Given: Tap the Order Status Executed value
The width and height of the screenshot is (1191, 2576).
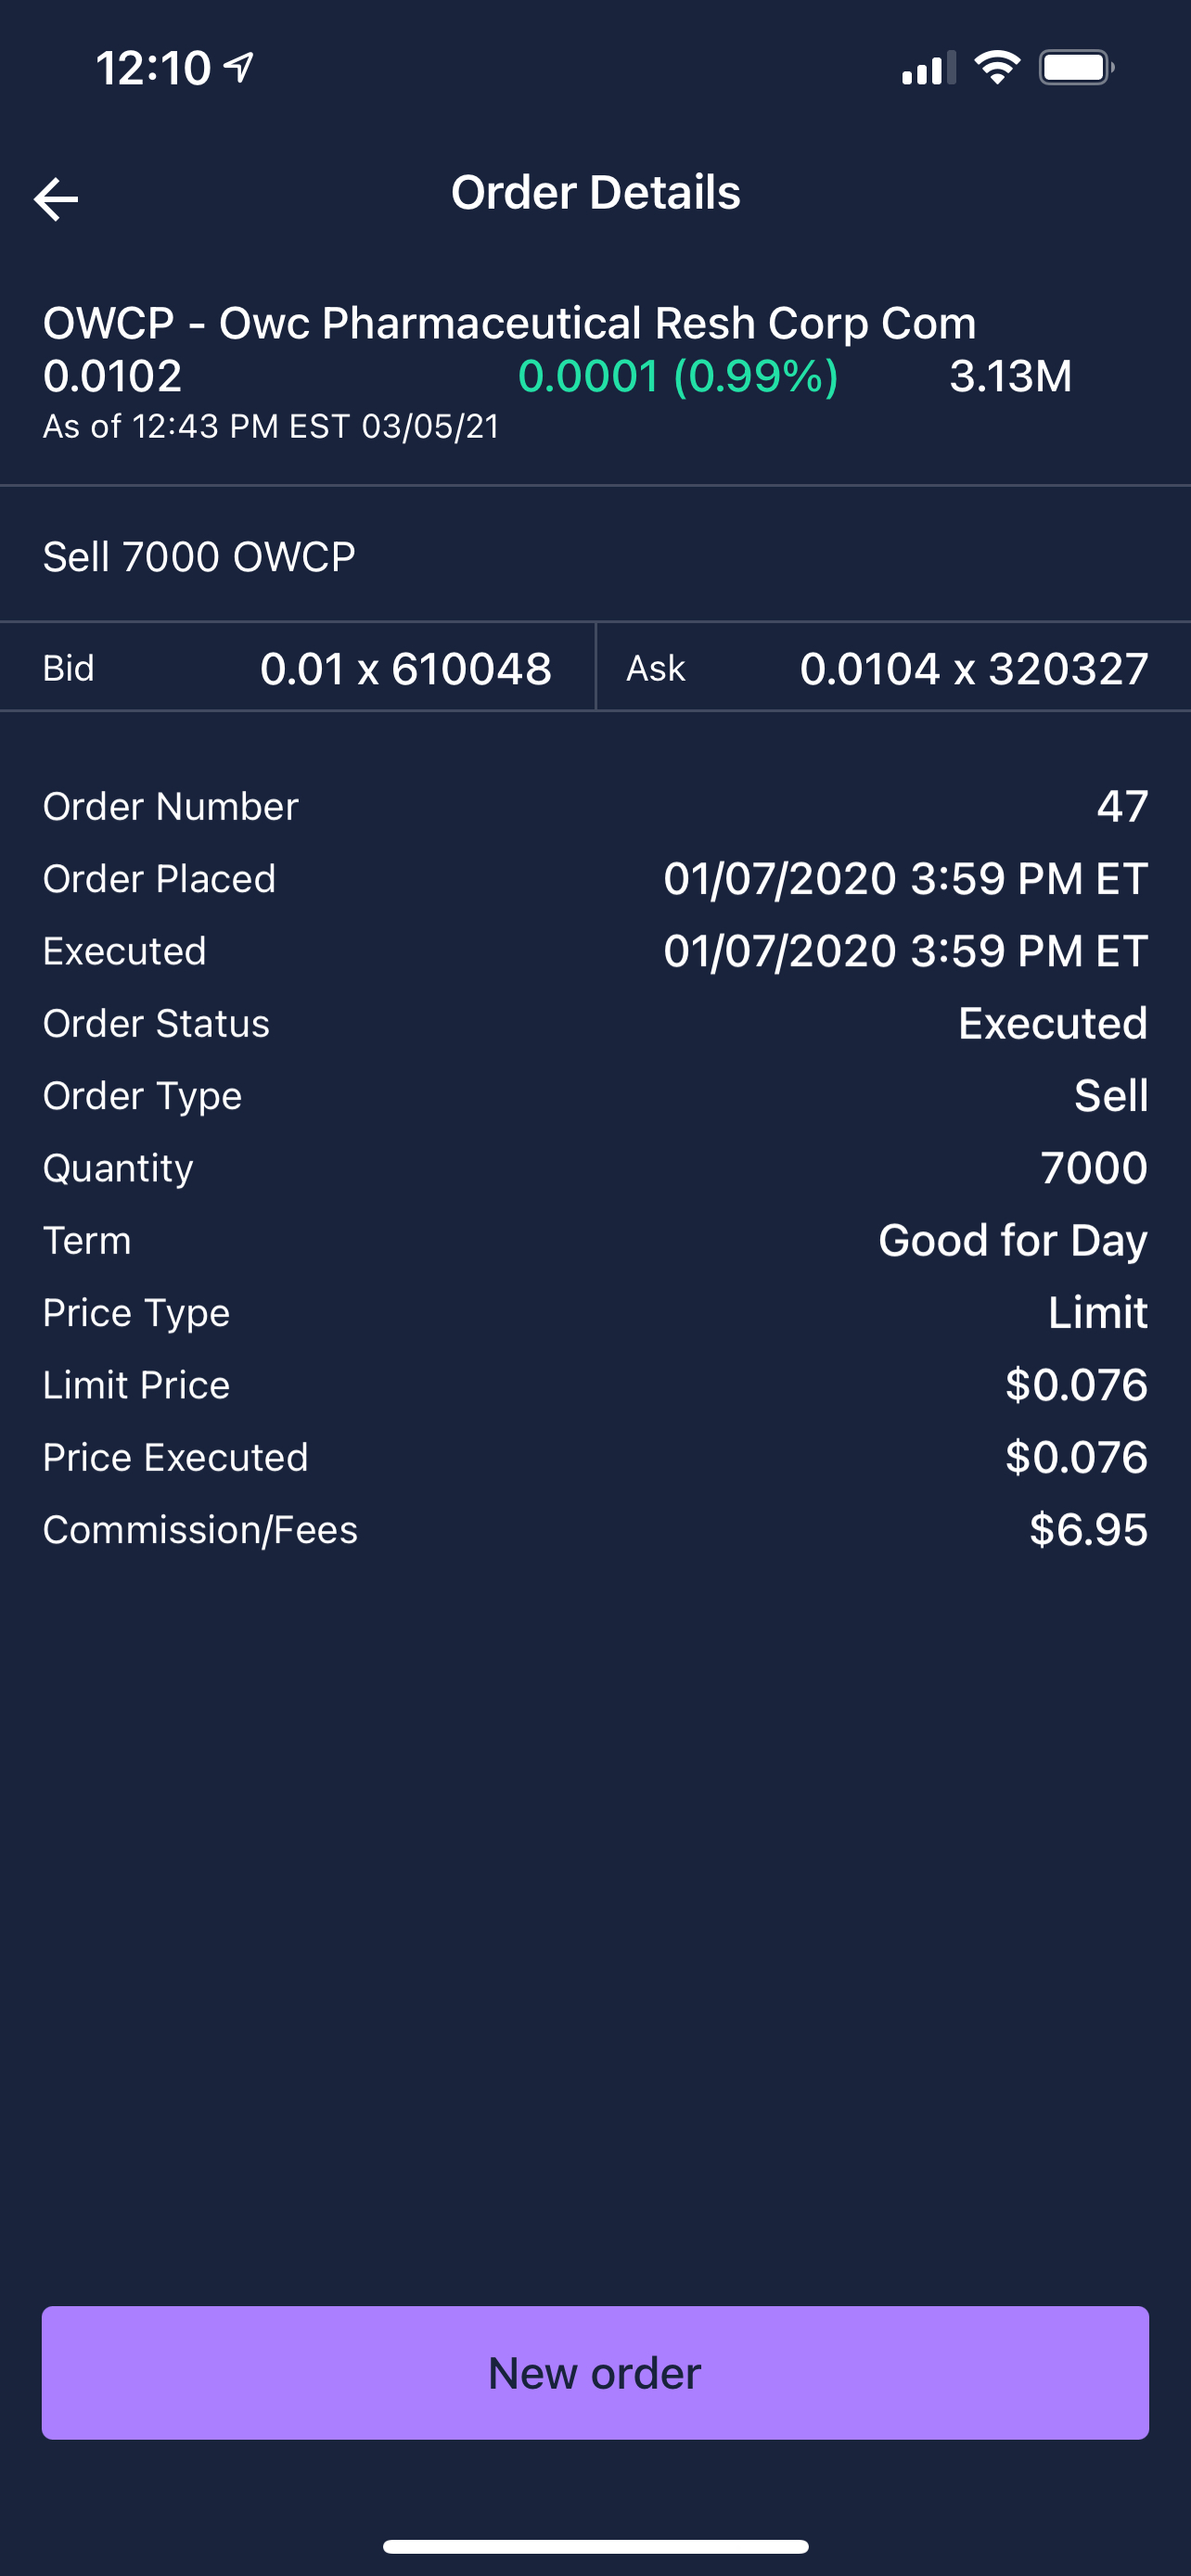Looking at the screenshot, I should tap(1052, 1024).
